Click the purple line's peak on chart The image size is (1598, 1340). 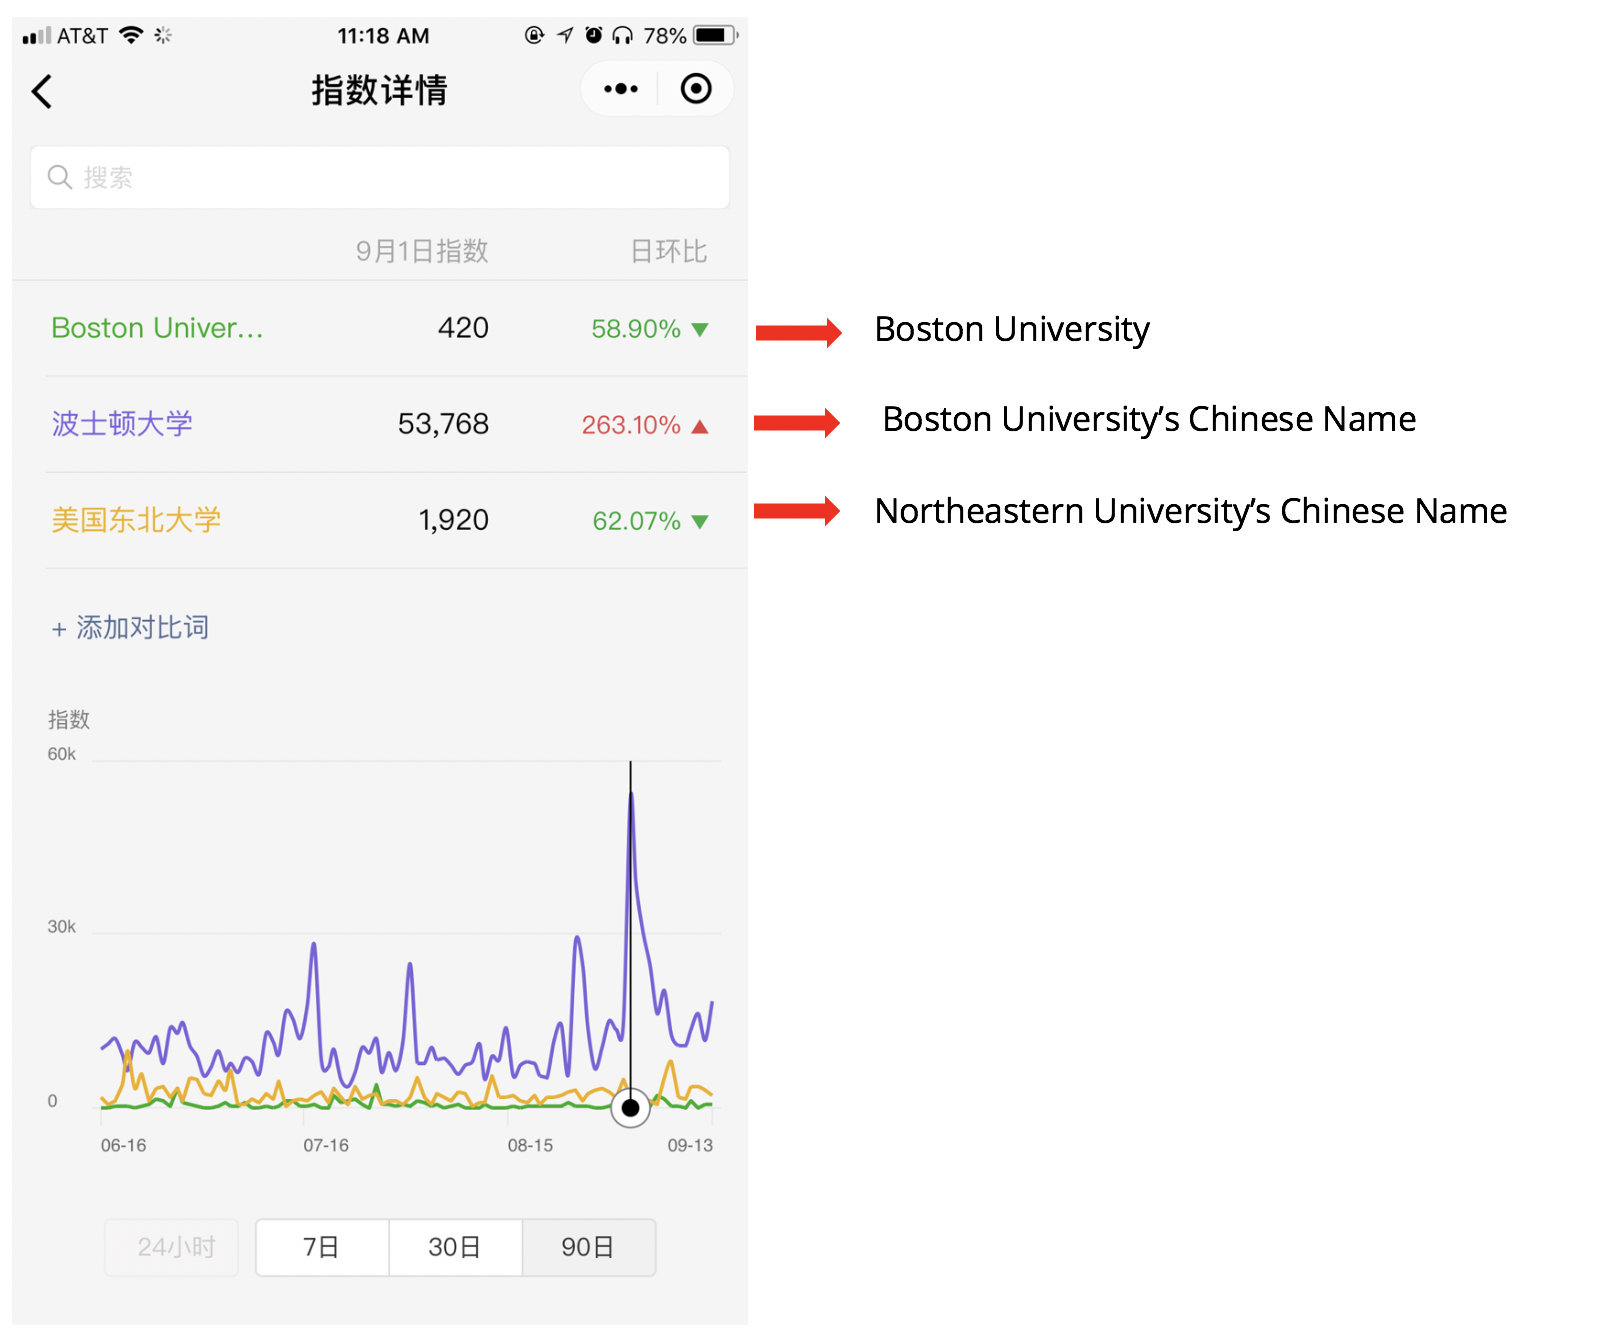tap(631, 794)
